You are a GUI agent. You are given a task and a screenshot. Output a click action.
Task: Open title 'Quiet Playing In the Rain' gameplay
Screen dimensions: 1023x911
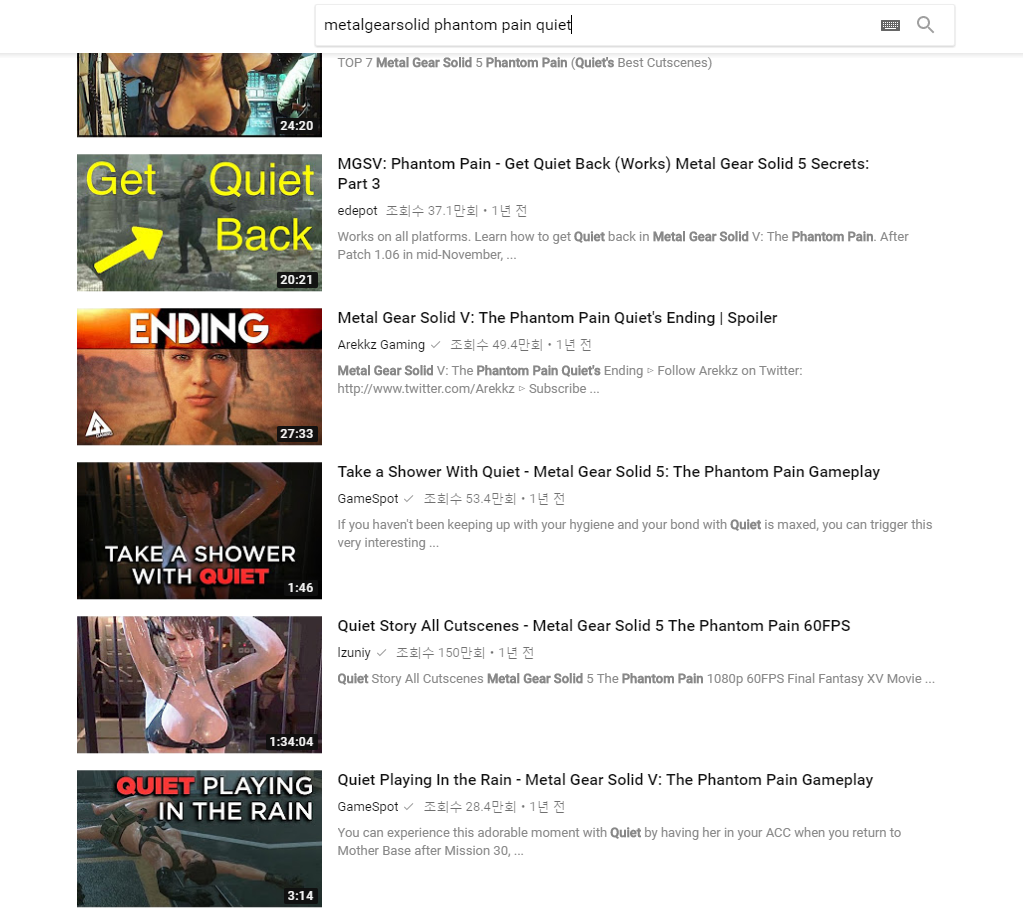click(x=605, y=780)
